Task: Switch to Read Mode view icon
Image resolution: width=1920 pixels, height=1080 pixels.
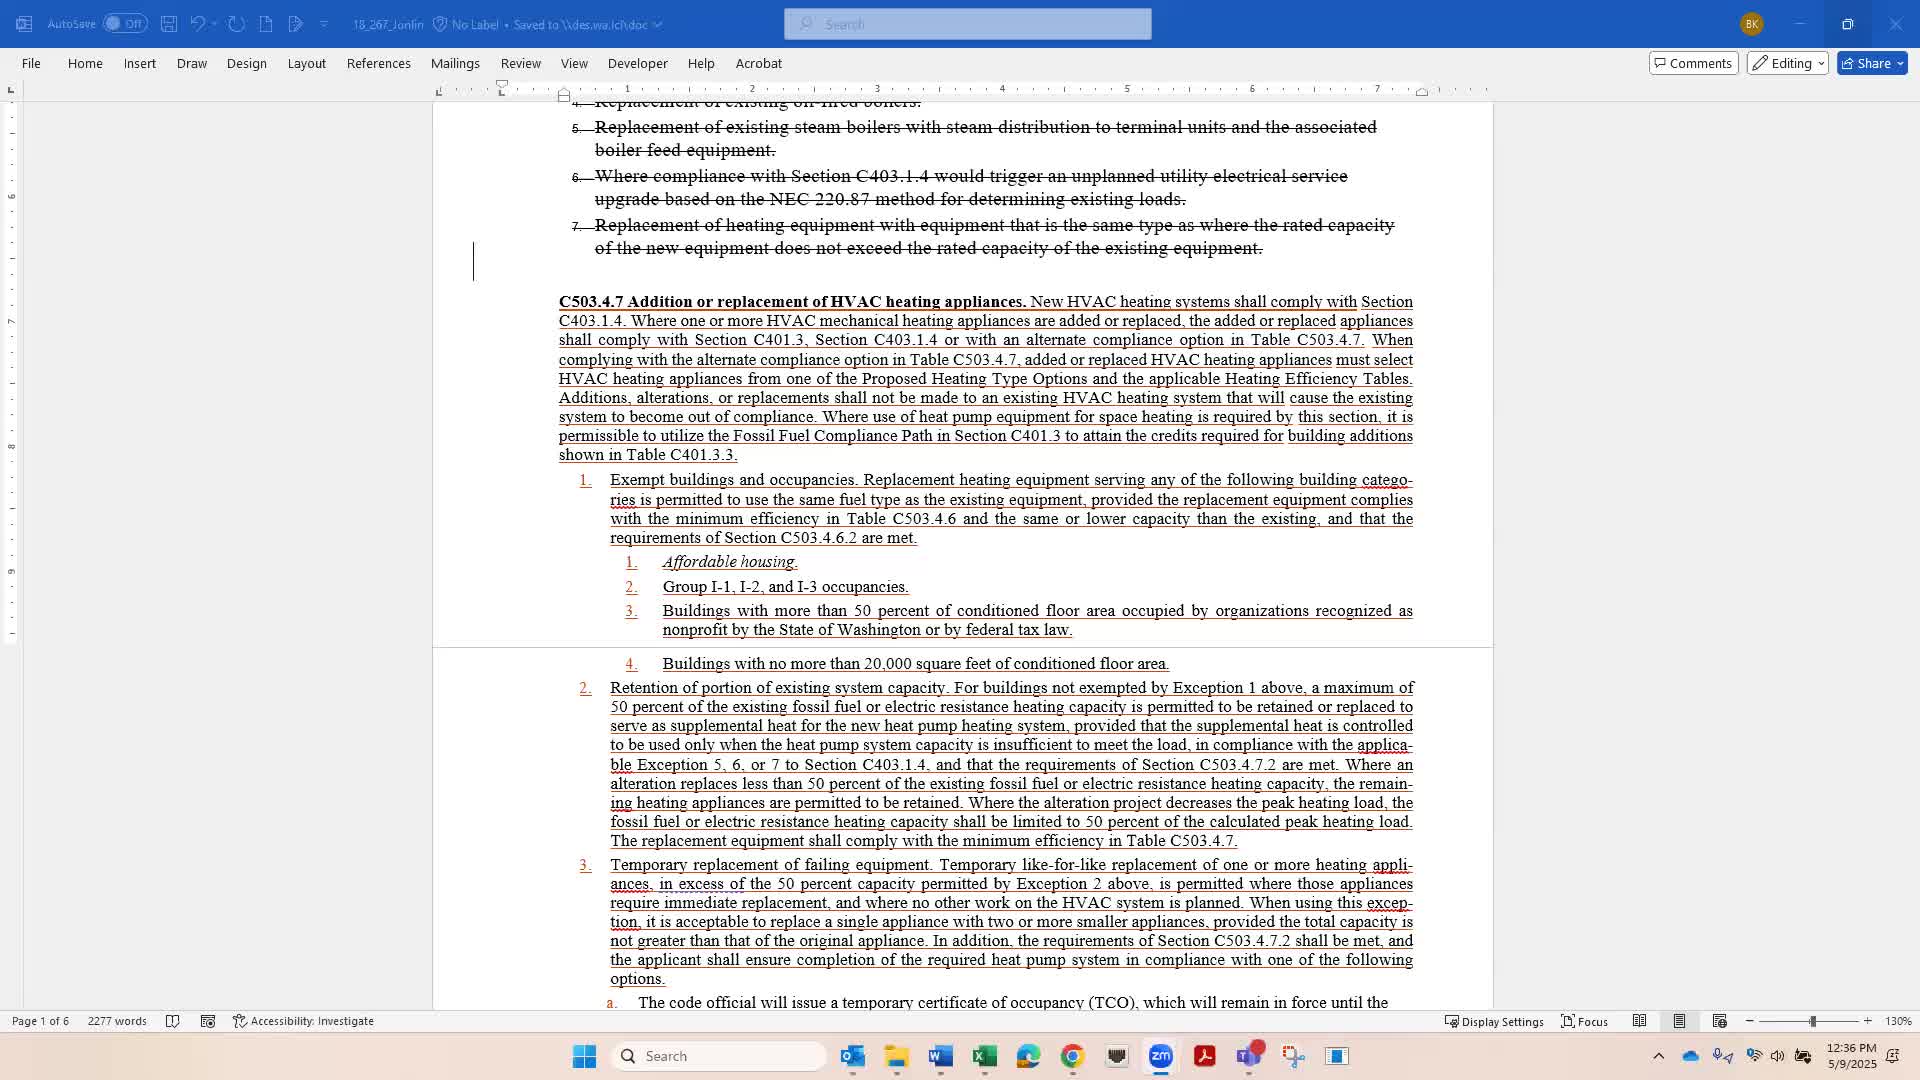Action: tap(1640, 1021)
